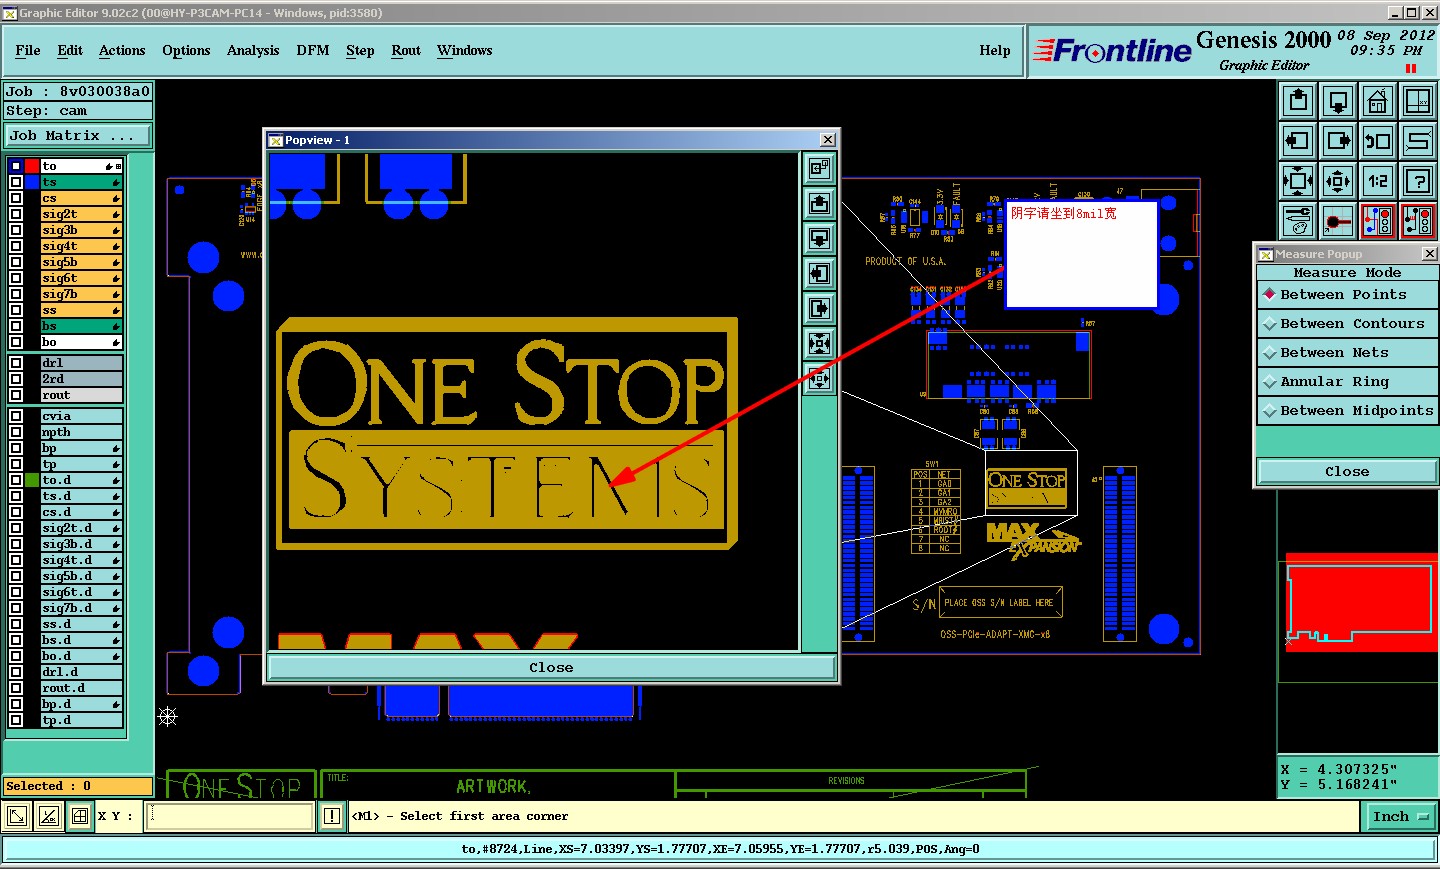
Task: Click the diagonal line tool icon in bottom bar
Action: pyautogui.click(x=48, y=816)
